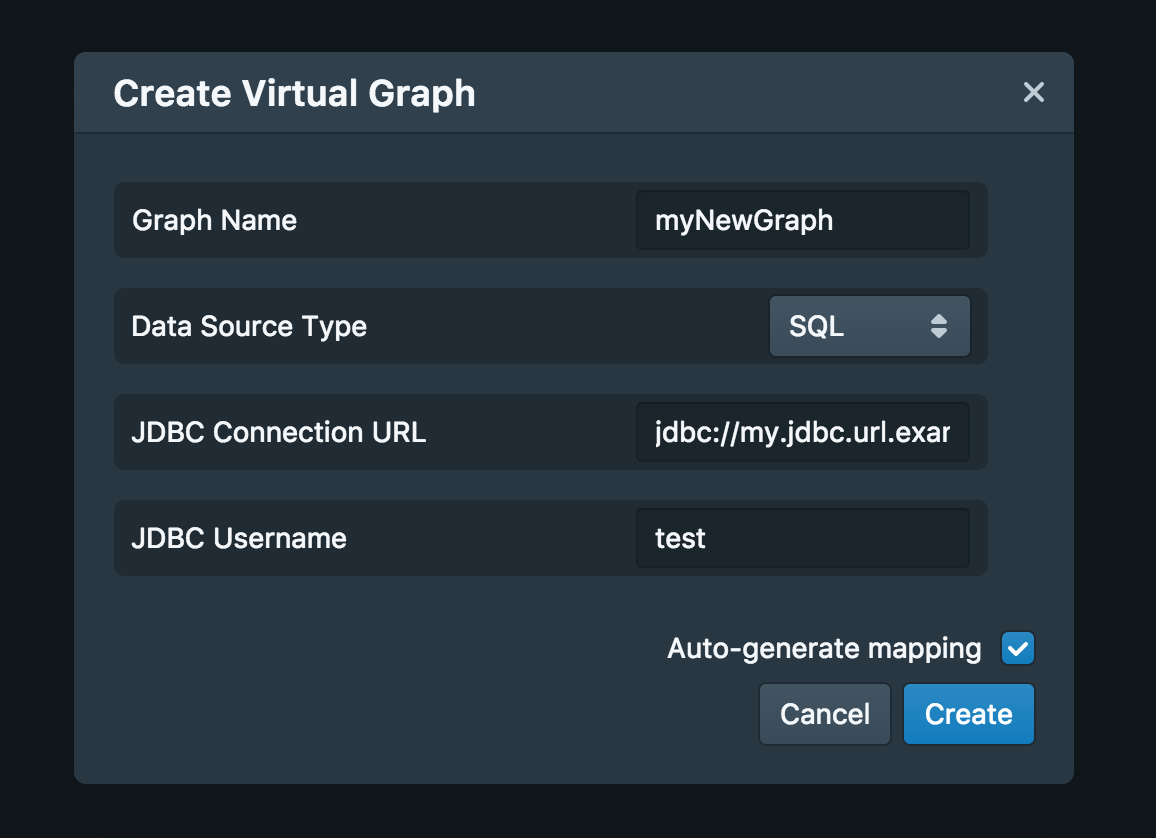This screenshot has height=838, width=1156.
Task: Open the Data Source Type dropdown
Action: click(x=869, y=326)
